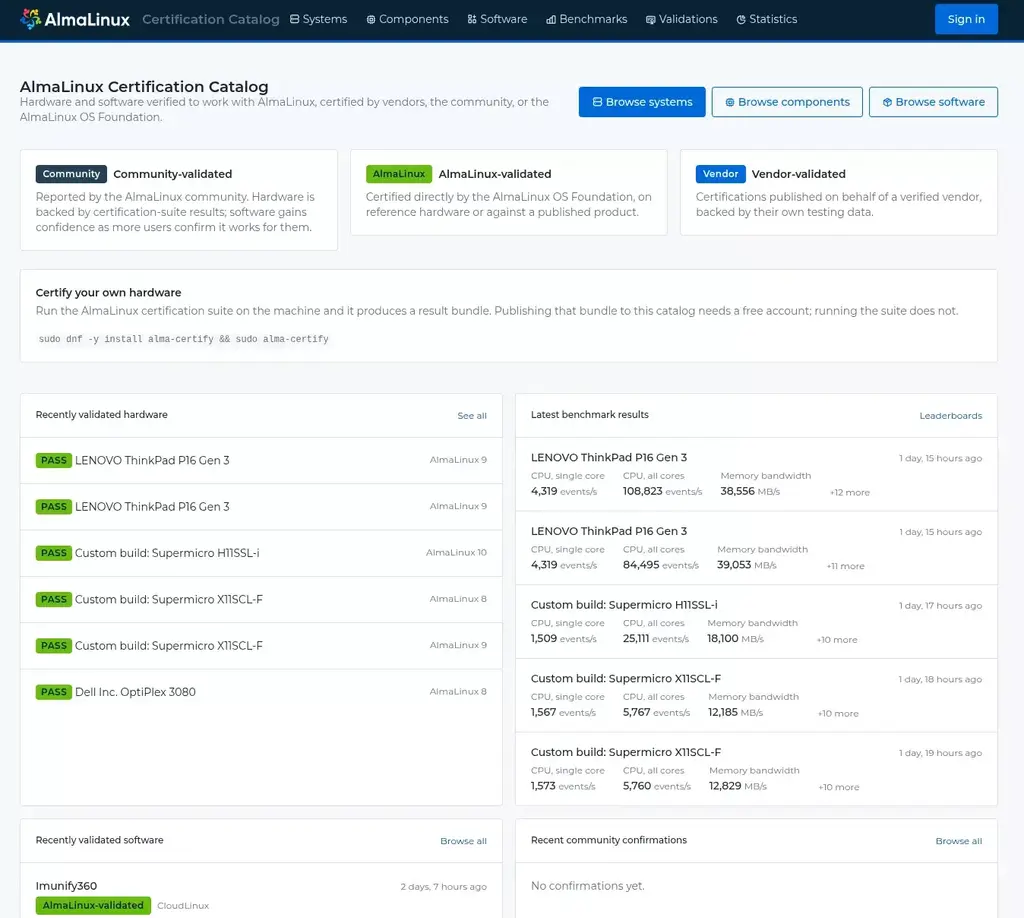Screen dimensions: 1024x918
Task: Click the '39,053' memory bandwidth value
Action: click(x=734, y=565)
